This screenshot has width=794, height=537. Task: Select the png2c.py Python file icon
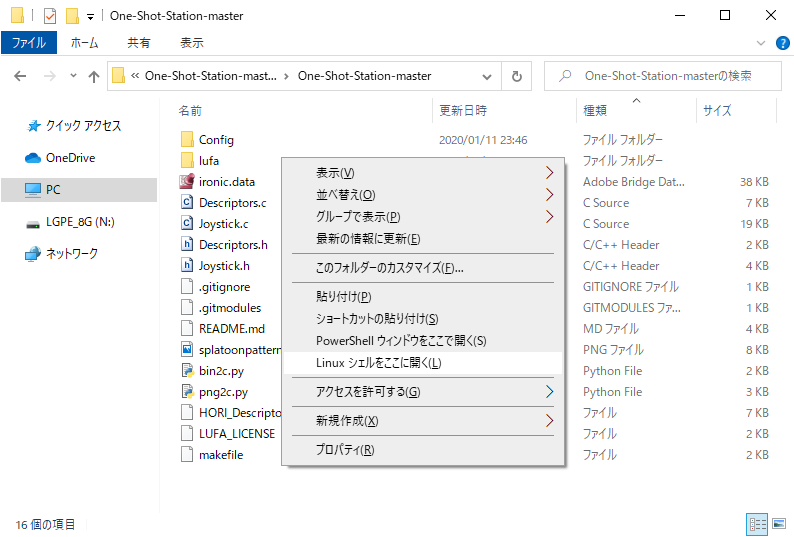(187, 392)
